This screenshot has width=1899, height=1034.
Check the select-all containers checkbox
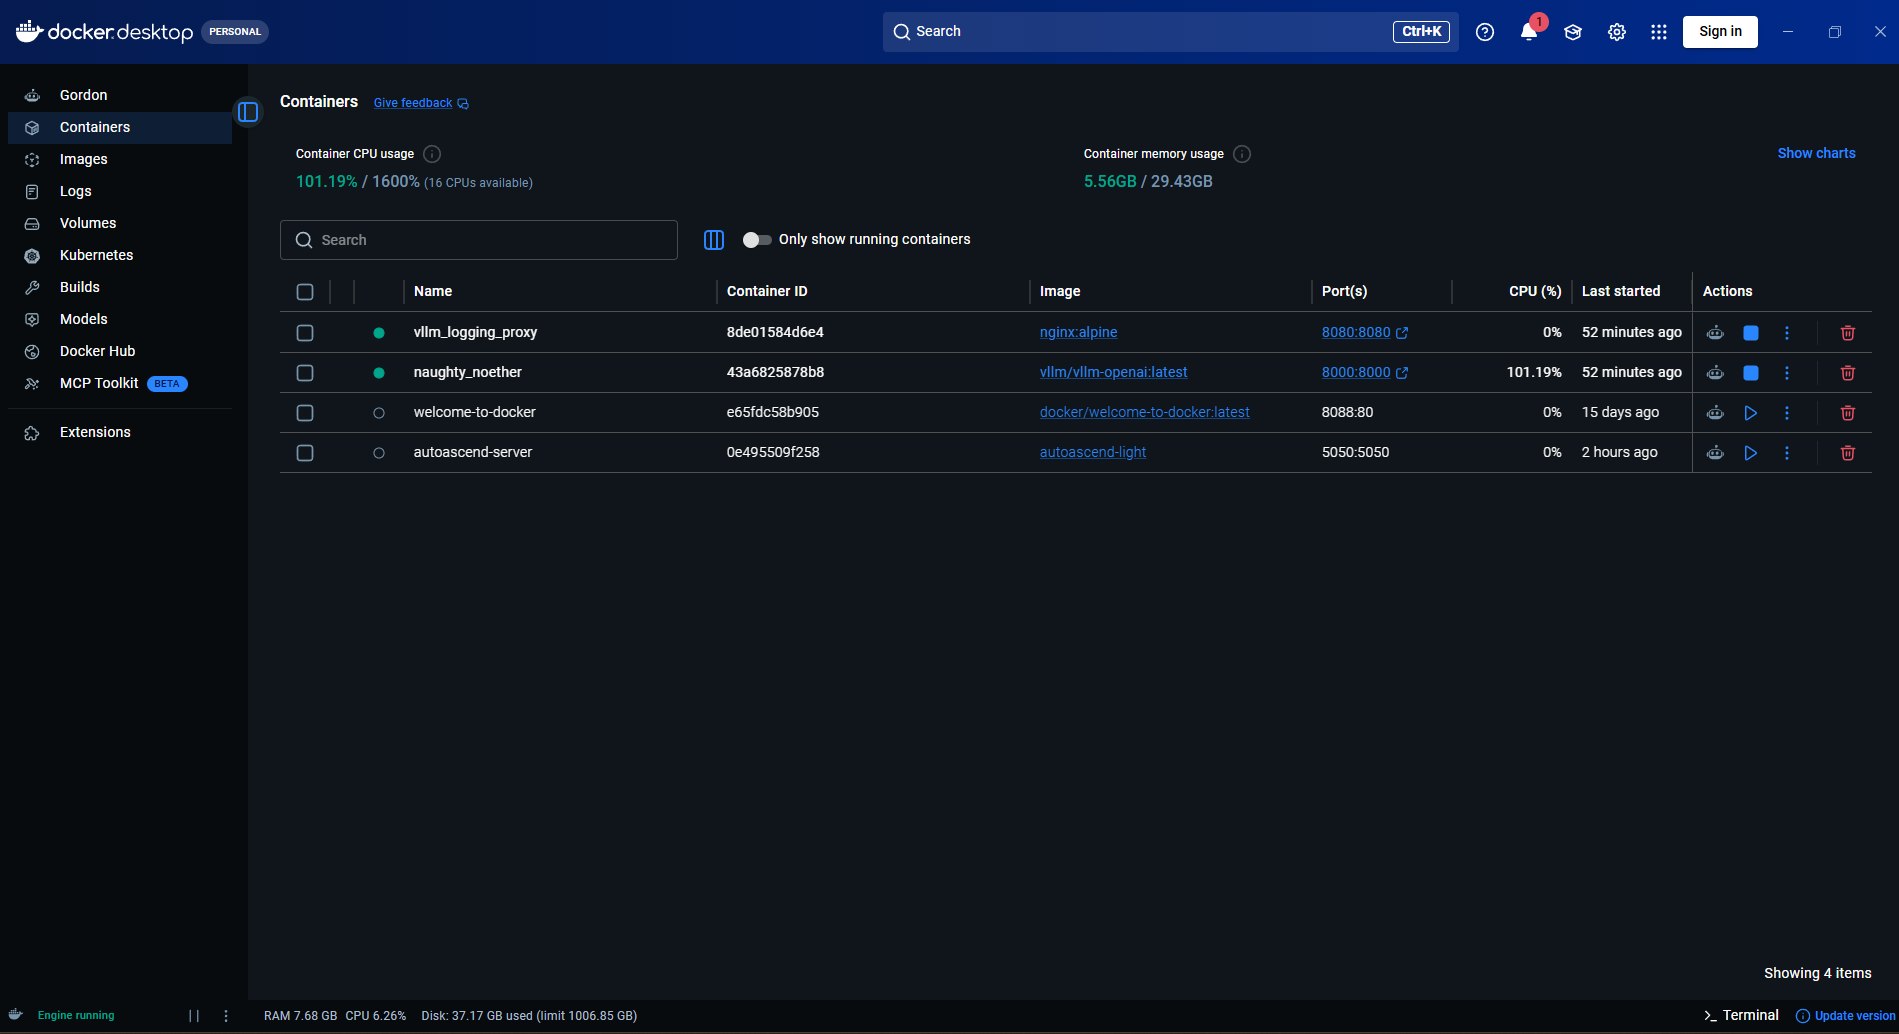(x=305, y=292)
